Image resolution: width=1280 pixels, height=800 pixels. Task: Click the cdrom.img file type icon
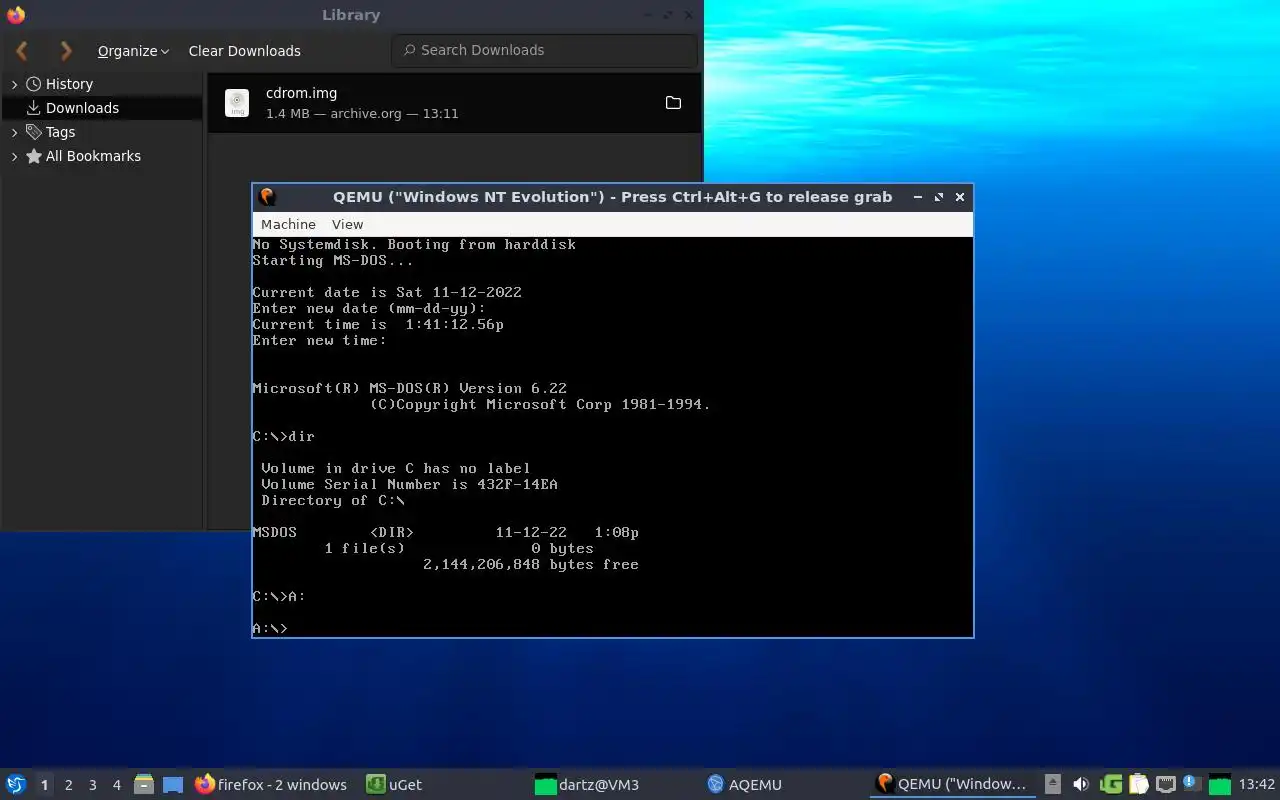[x=237, y=103]
